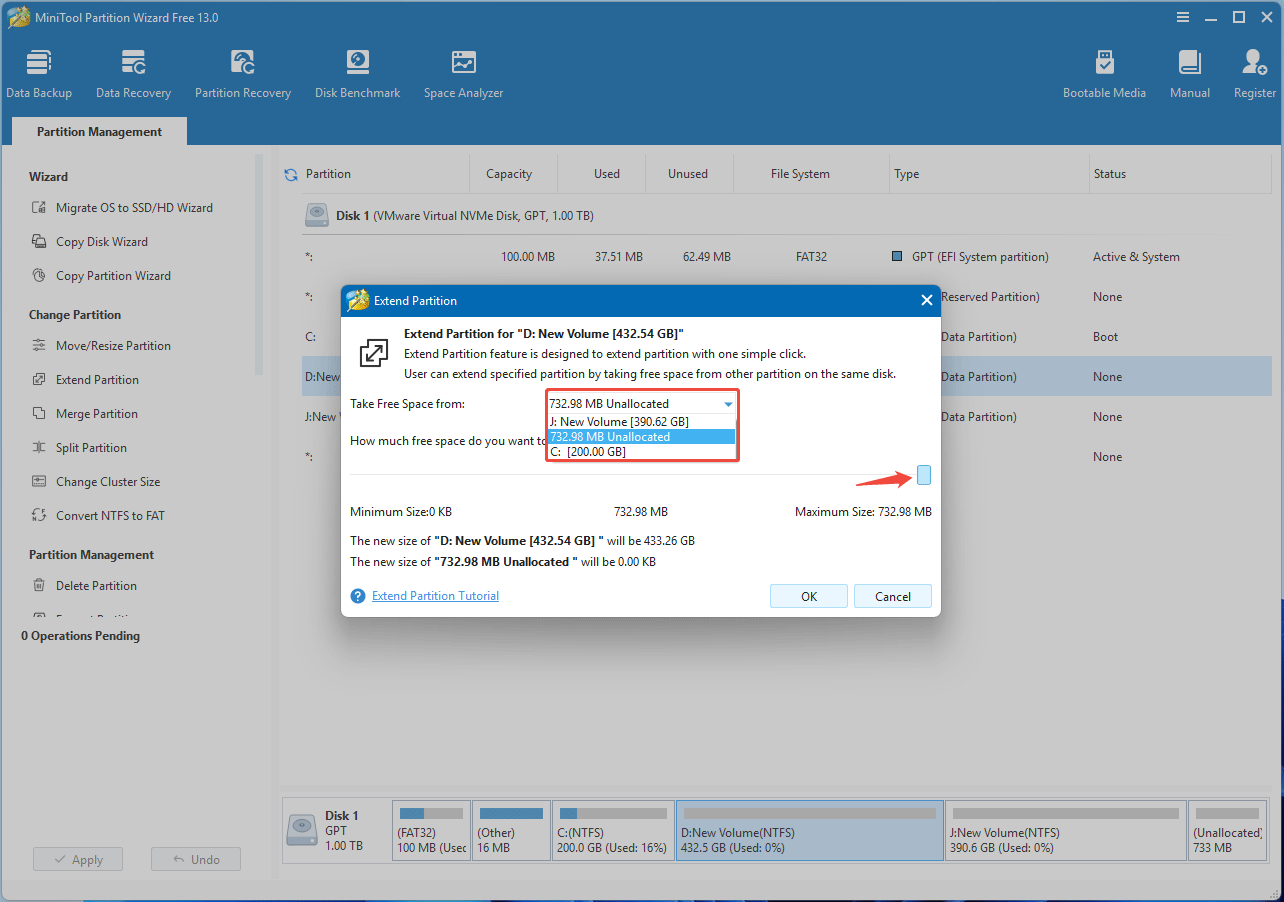1284x902 pixels.
Task: Open the help icon beside Extend Partition Tutorial
Action: [x=358, y=595]
